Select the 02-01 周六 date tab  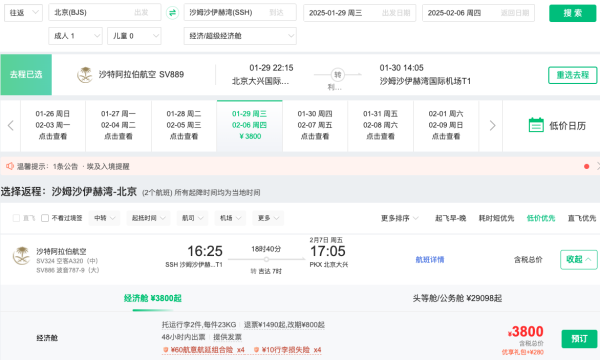[x=446, y=125]
